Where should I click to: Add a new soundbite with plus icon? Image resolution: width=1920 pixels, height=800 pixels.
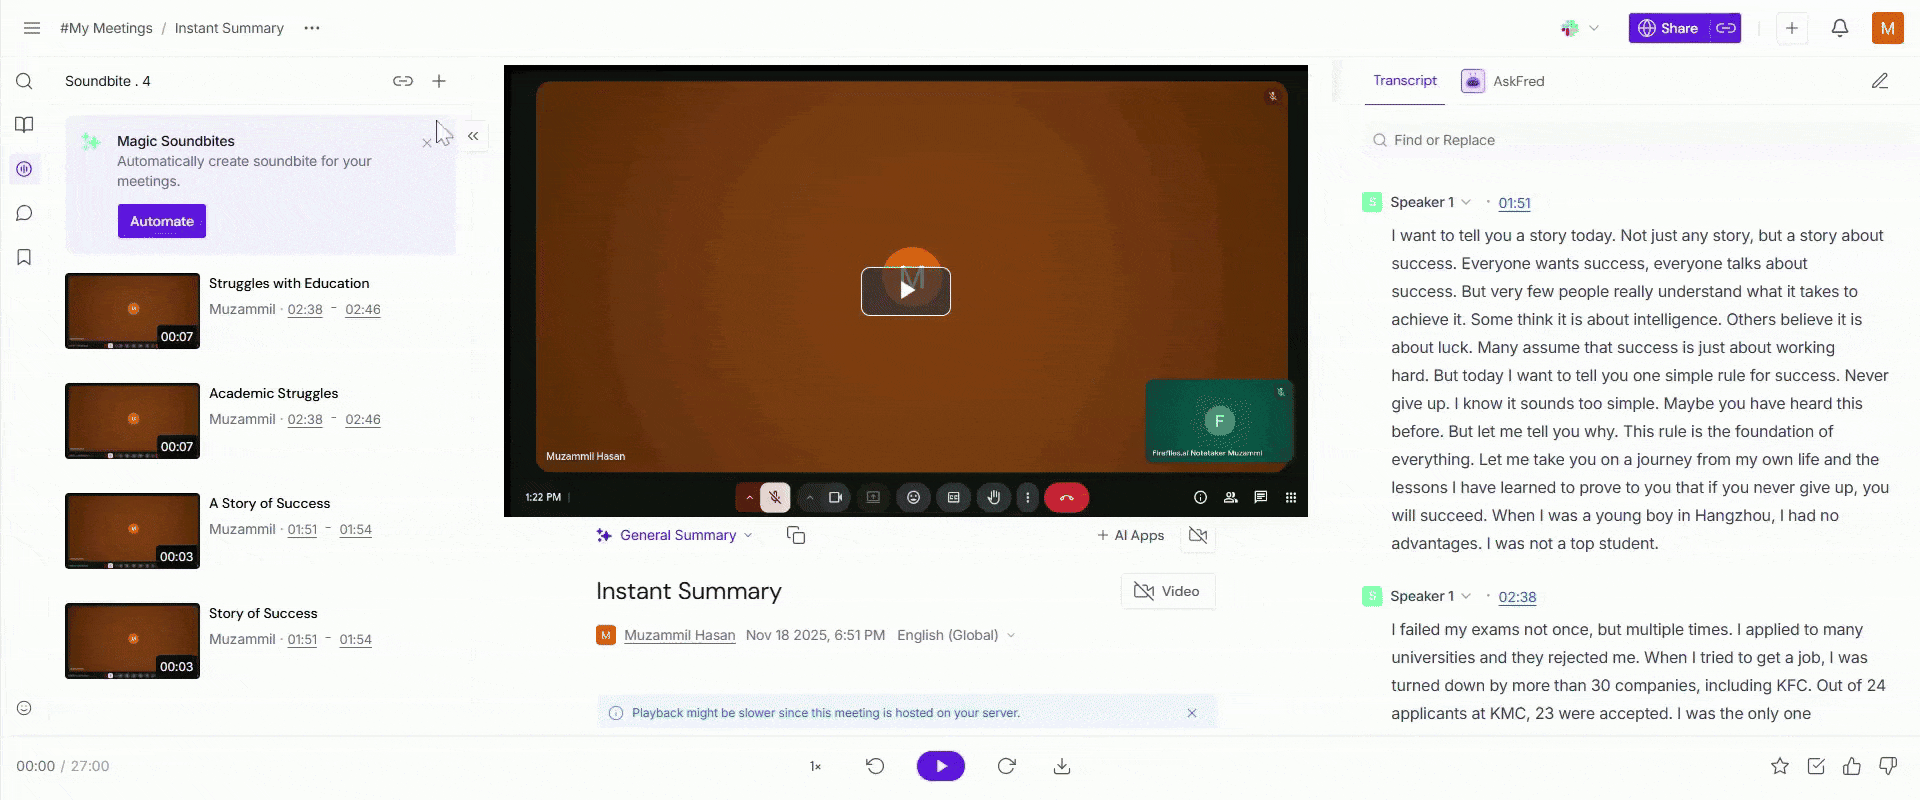439,81
